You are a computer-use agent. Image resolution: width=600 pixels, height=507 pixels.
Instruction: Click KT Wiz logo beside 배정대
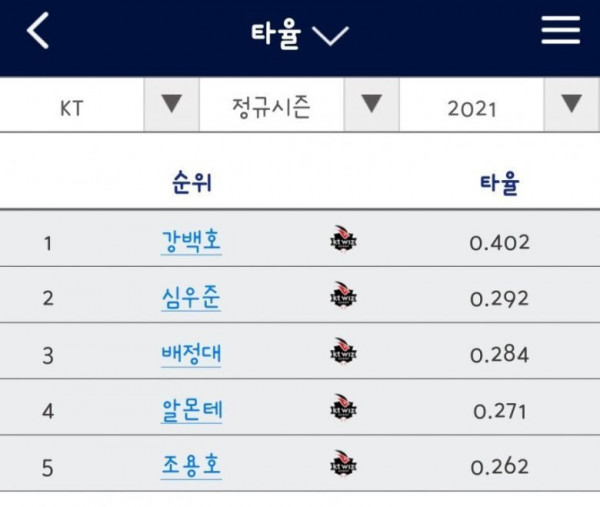[x=343, y=351]
